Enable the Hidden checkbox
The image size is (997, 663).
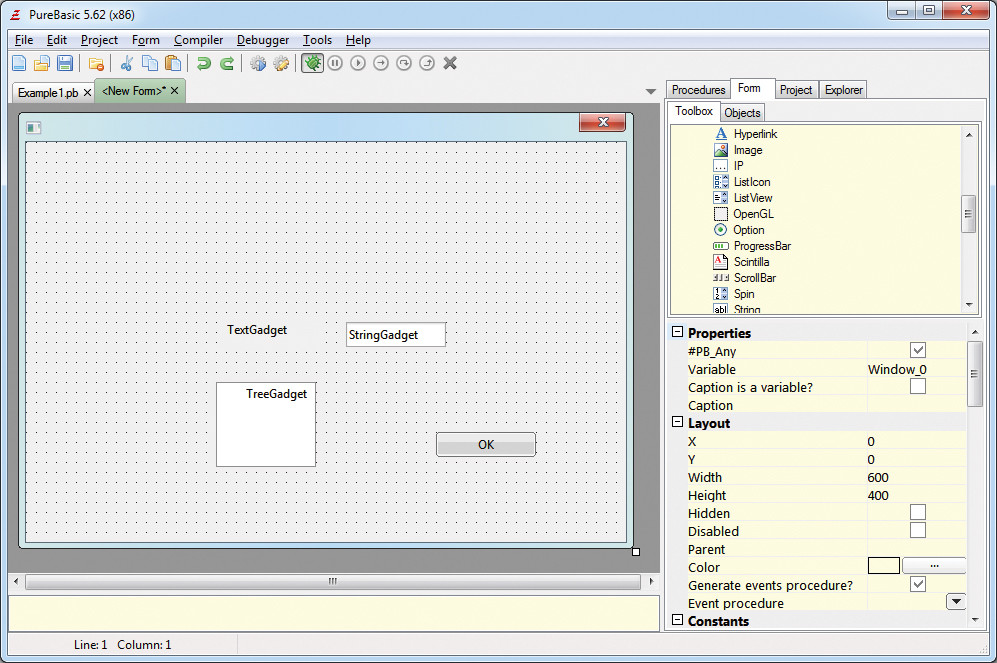pyautogui.click(x=917, y=513)
